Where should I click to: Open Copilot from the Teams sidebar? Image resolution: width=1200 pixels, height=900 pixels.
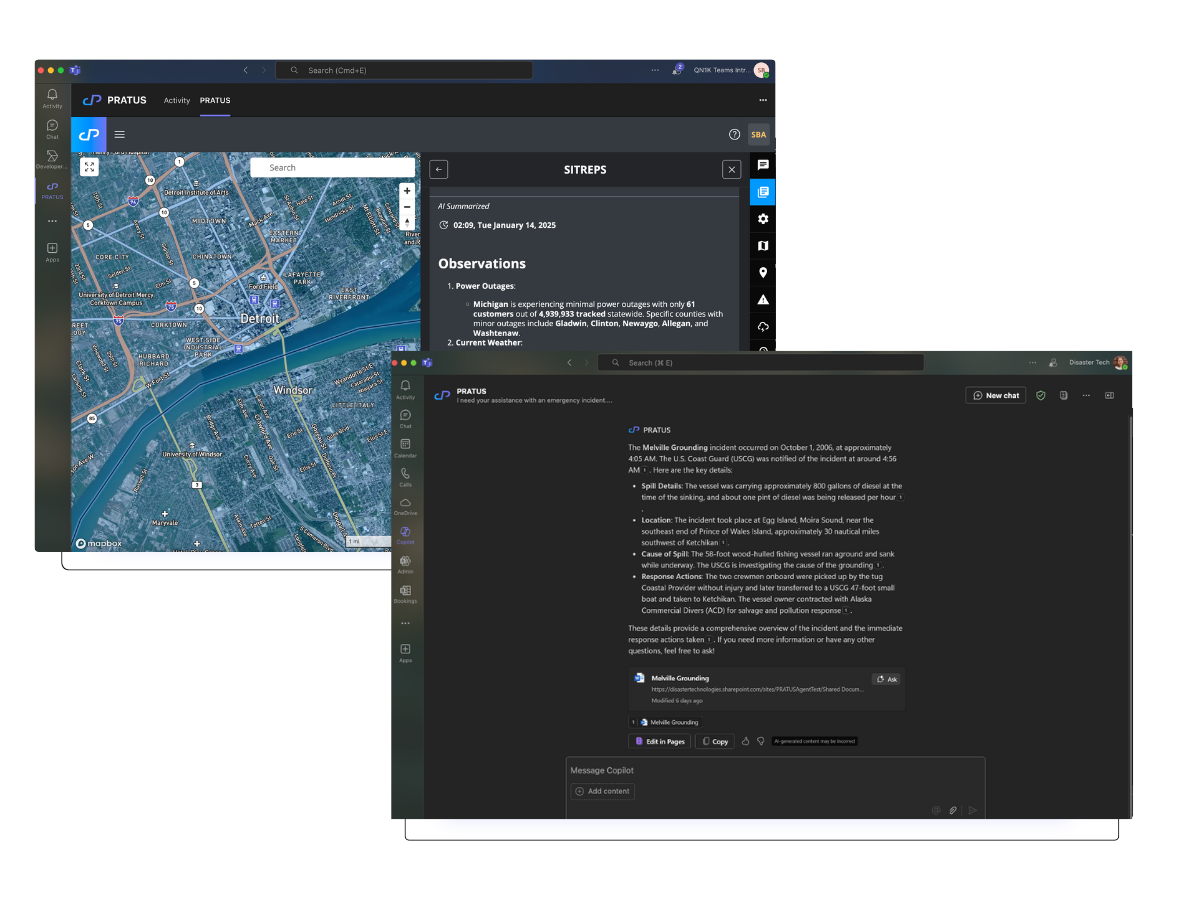click(406, 535)
